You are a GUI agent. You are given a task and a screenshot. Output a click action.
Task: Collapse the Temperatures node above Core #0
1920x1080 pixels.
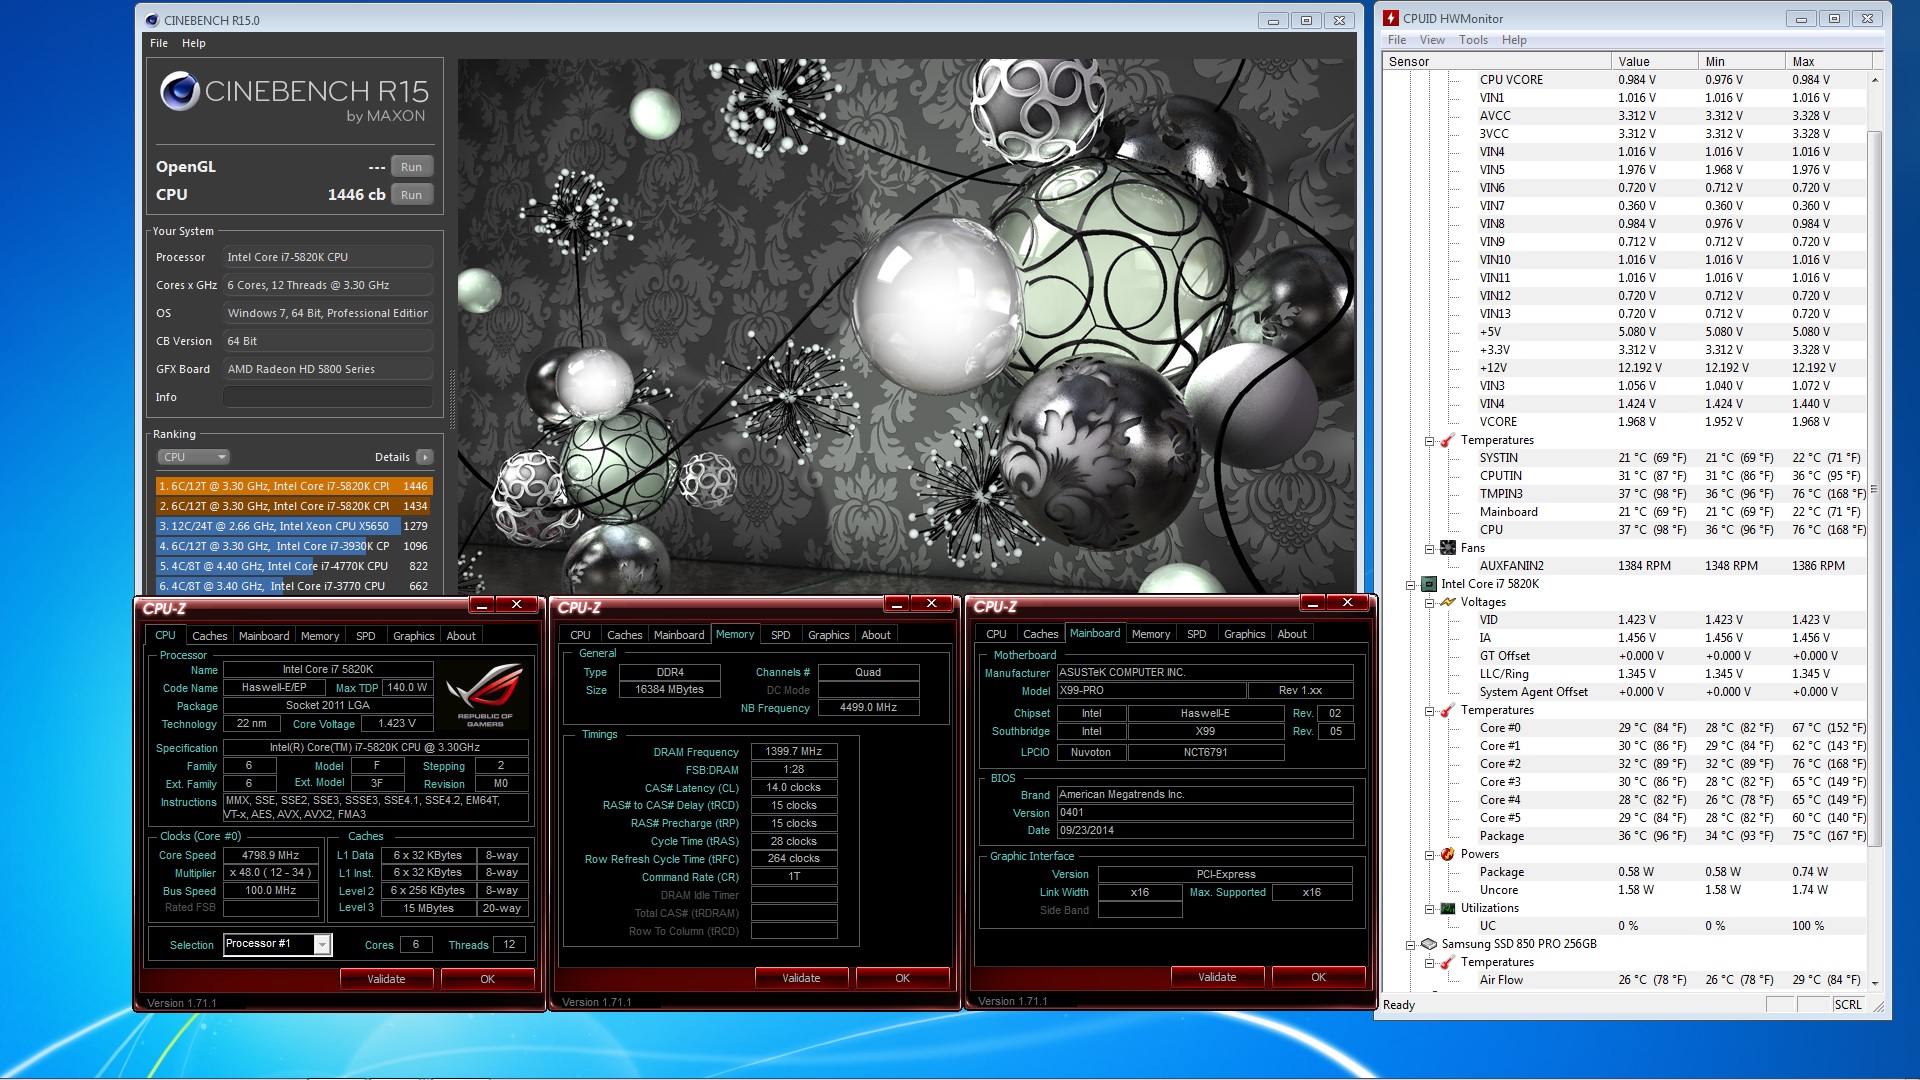1429,711
